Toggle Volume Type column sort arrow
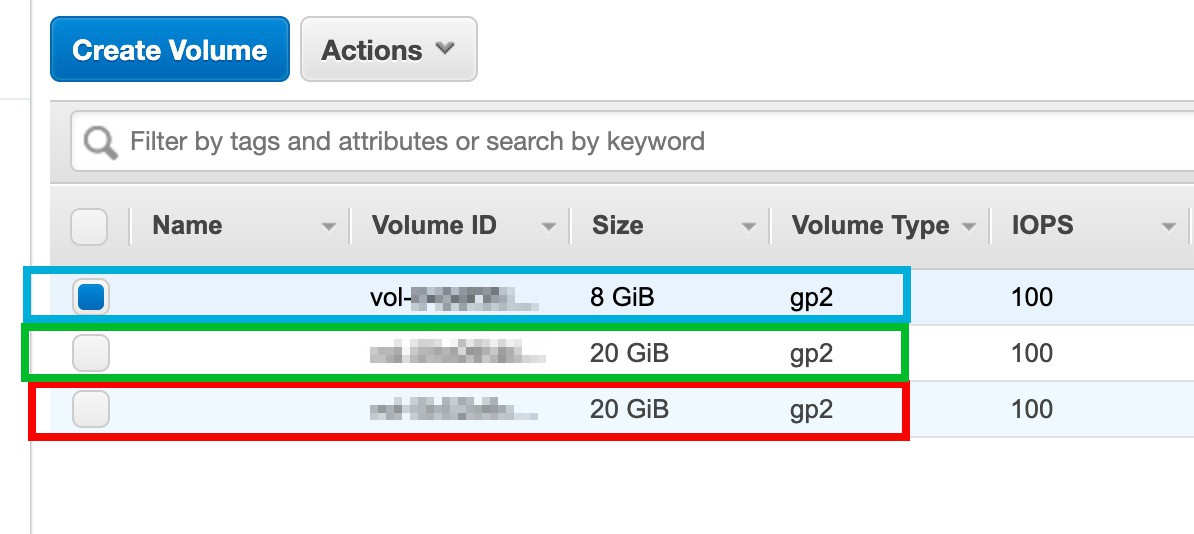 coord(969,226)
